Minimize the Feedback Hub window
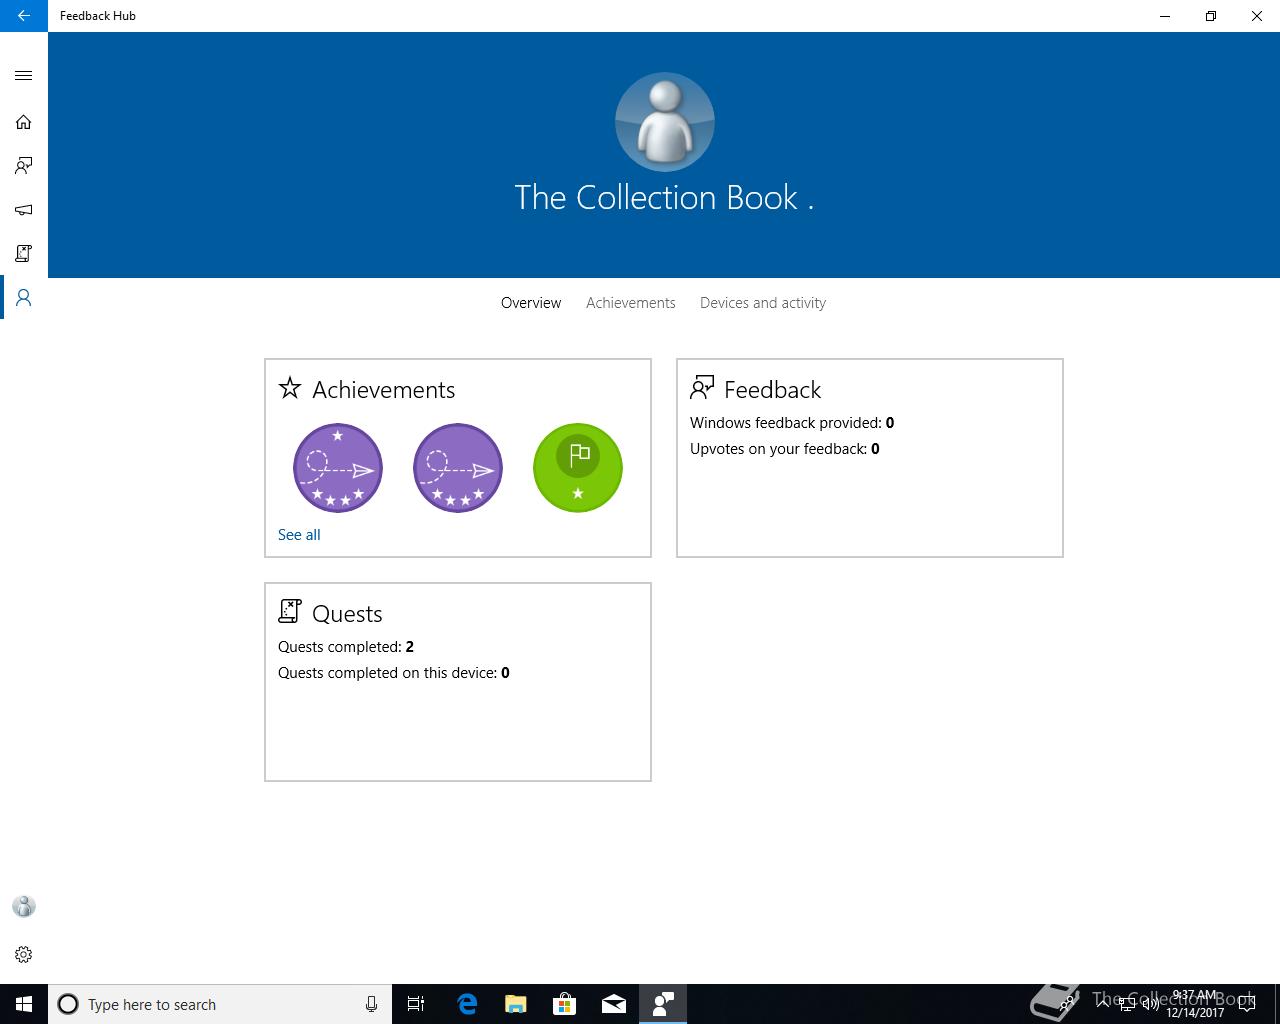The image size is (1280, 1024). pyautogui.click(x=1165, y=16)
